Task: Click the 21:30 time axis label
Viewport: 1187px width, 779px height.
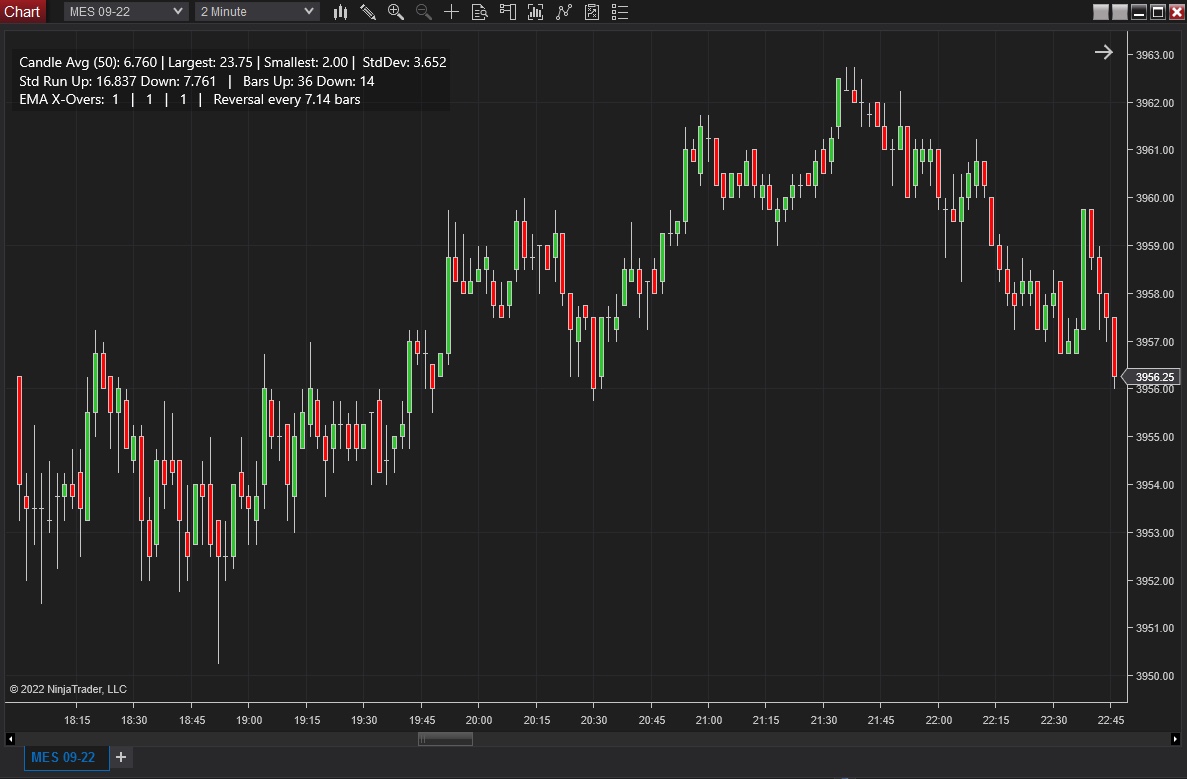Action: [x=824, y=720]
